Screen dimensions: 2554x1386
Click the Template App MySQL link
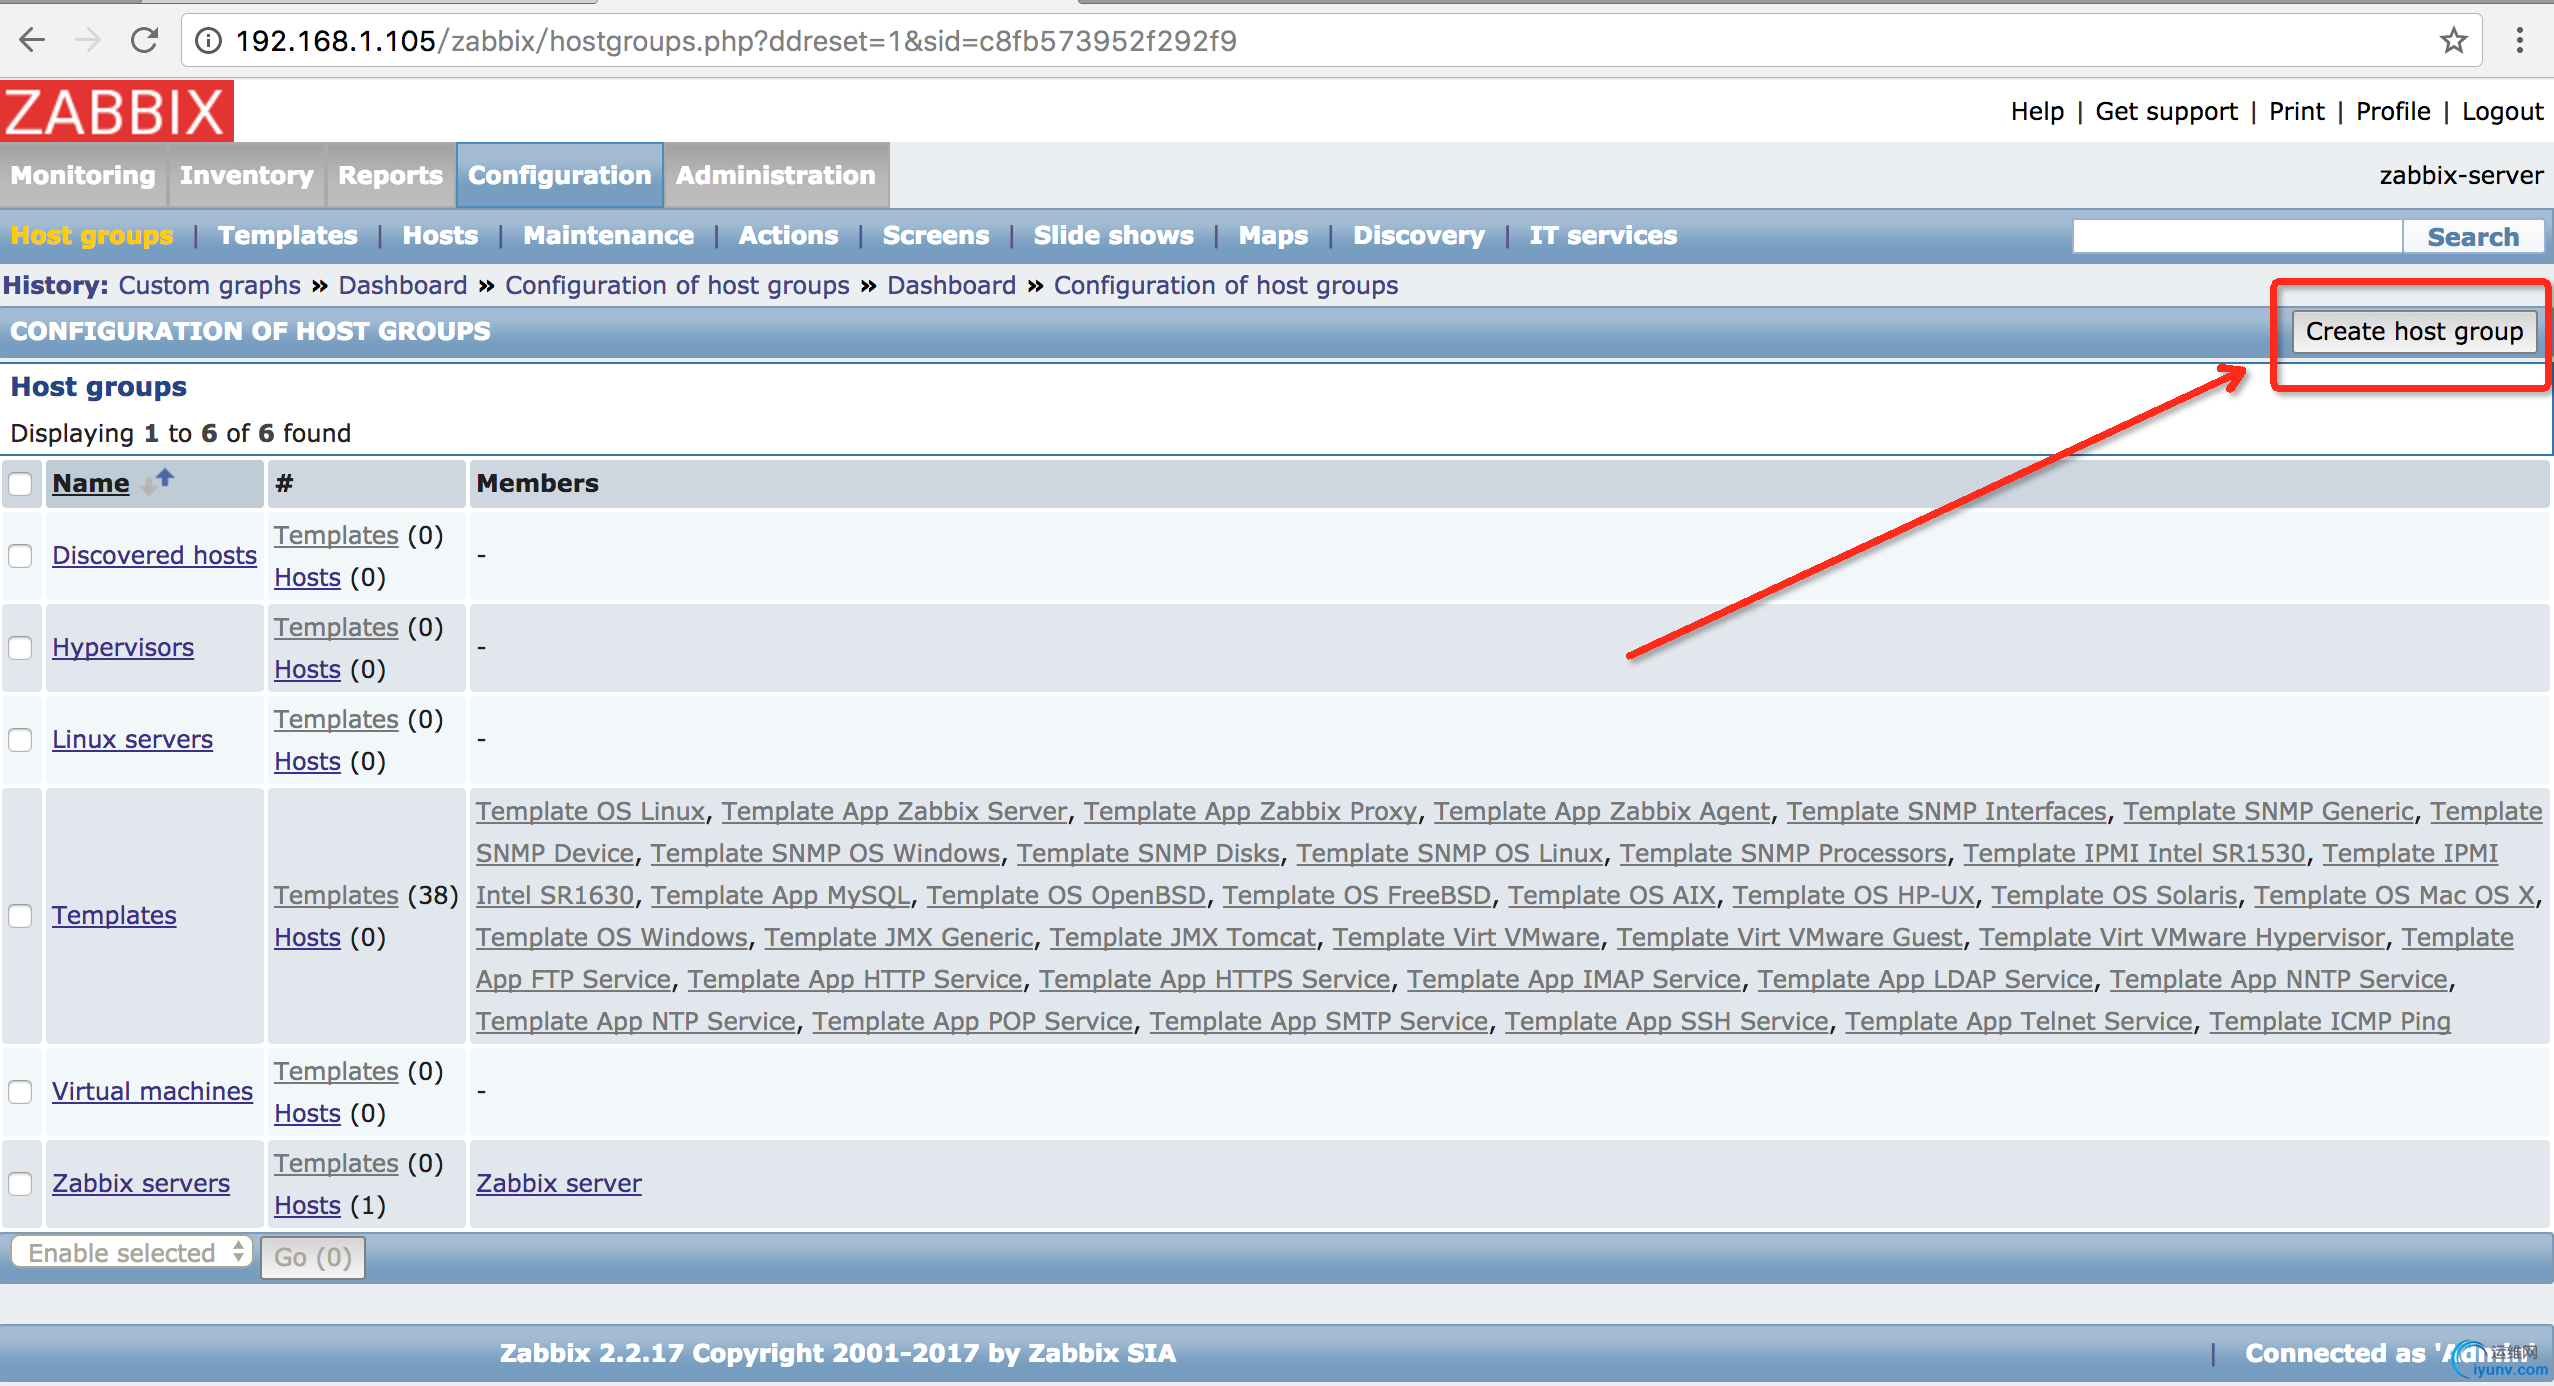click(780, 896)
